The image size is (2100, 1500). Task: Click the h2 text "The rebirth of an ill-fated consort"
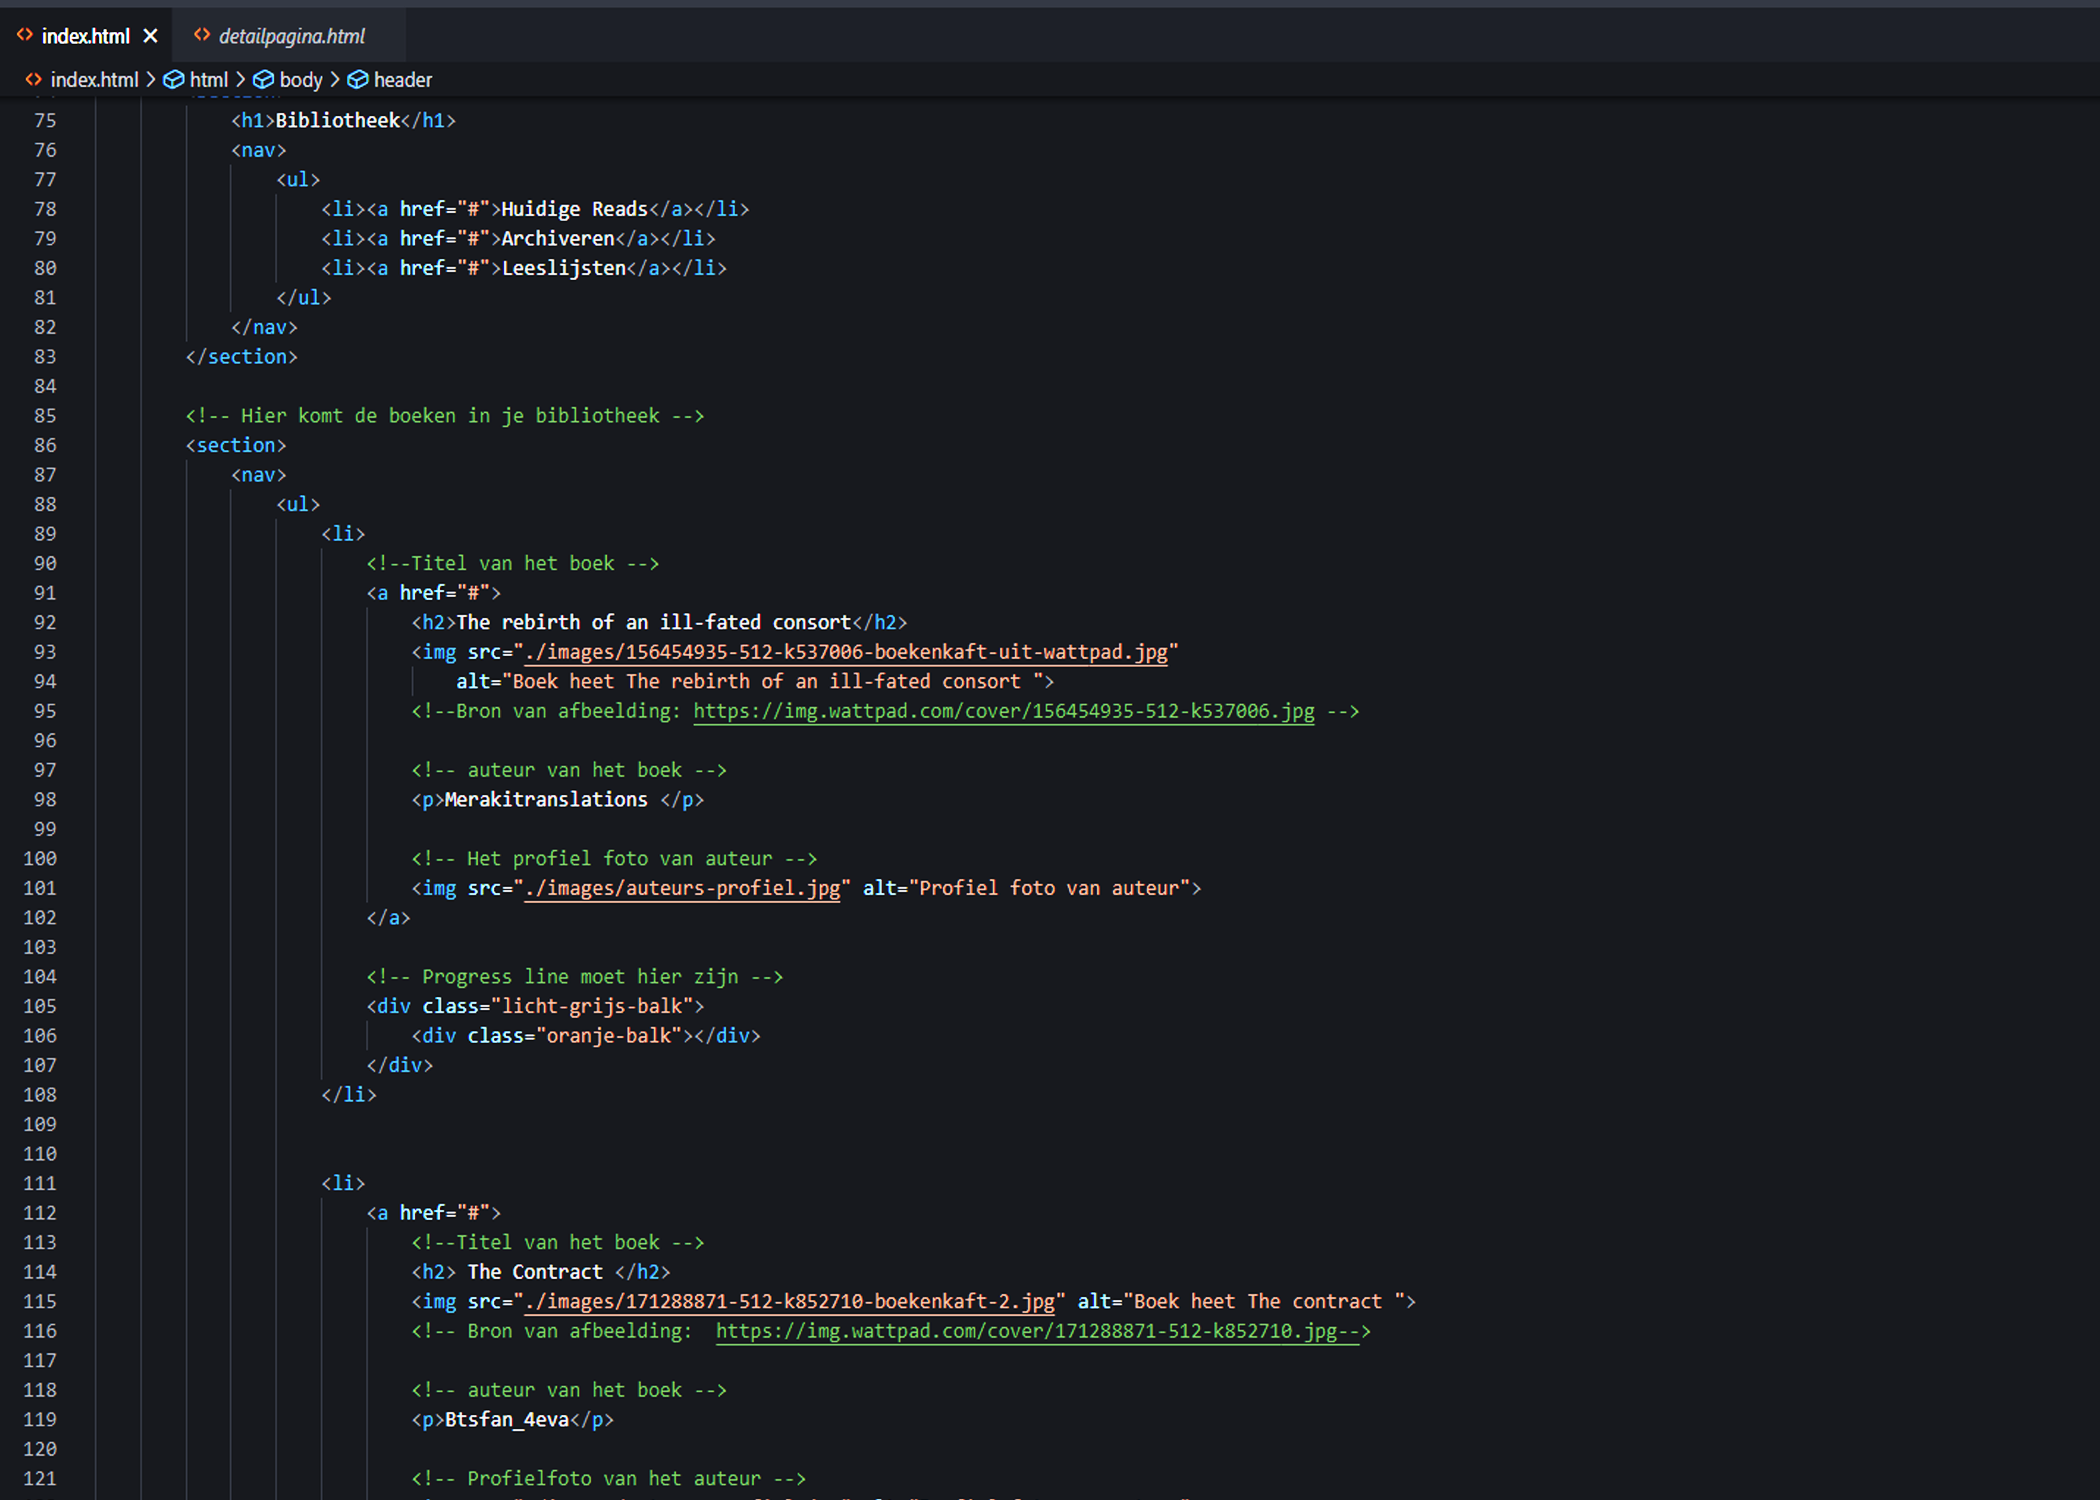(654, 622)
